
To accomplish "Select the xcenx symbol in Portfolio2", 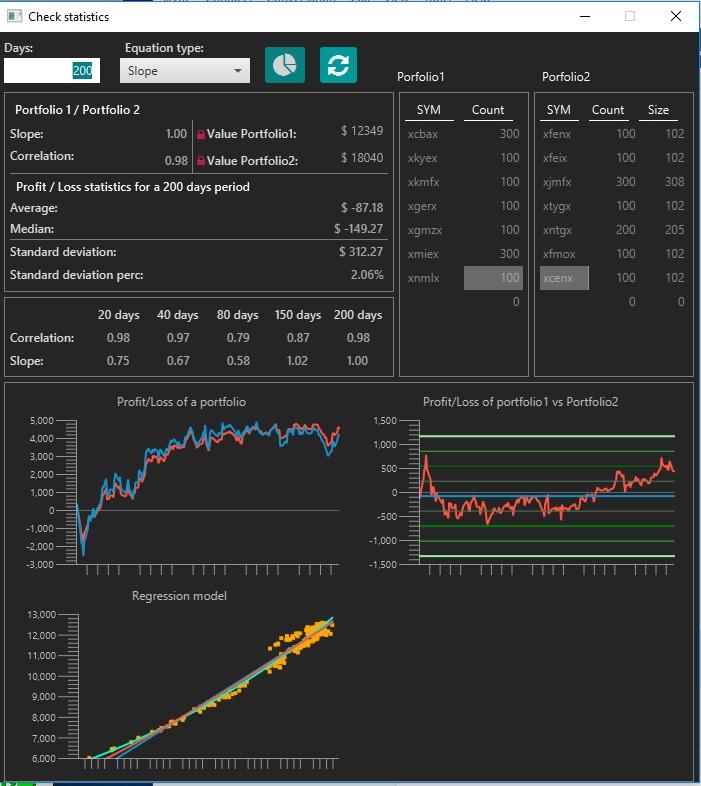I will [x=557, y=278].
